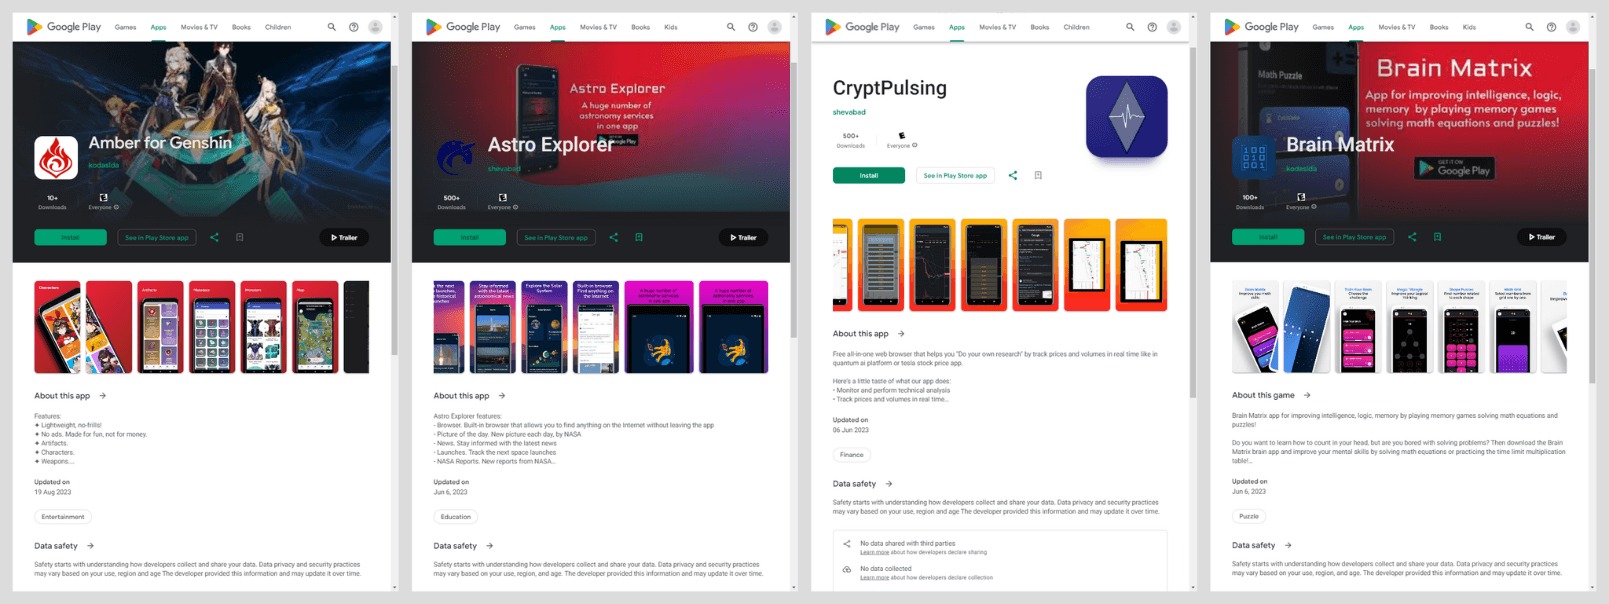Add CryptPulsing to wishlist bookmark

(x=1038, y=175)
